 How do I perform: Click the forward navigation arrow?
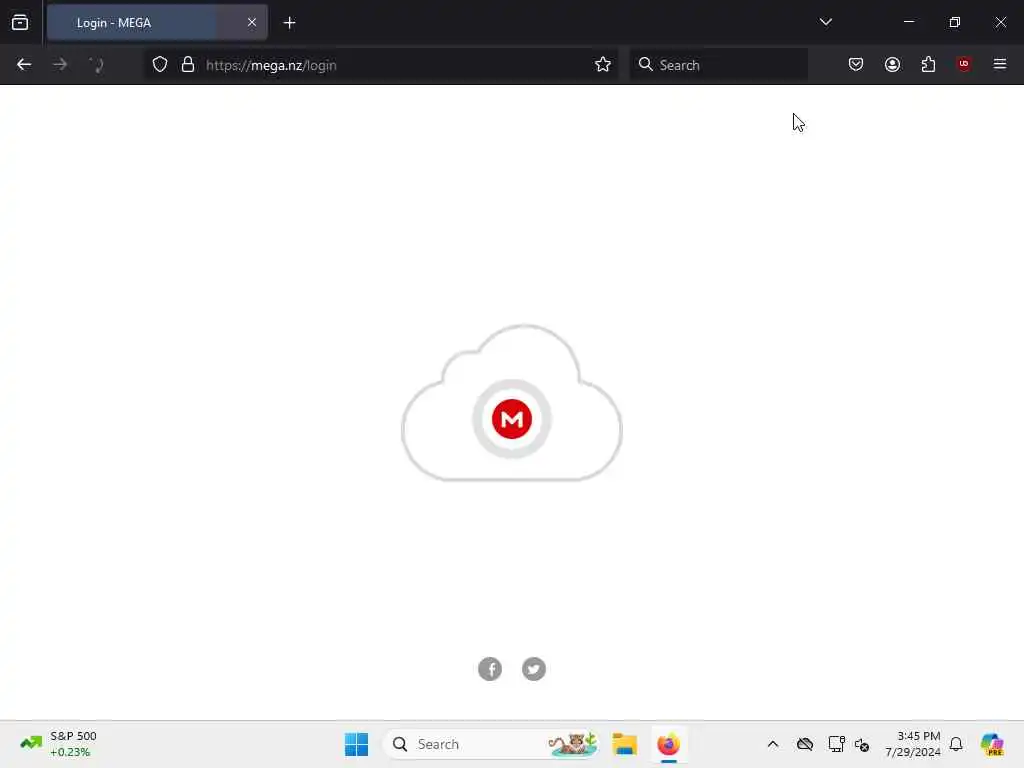pos(59,65)
